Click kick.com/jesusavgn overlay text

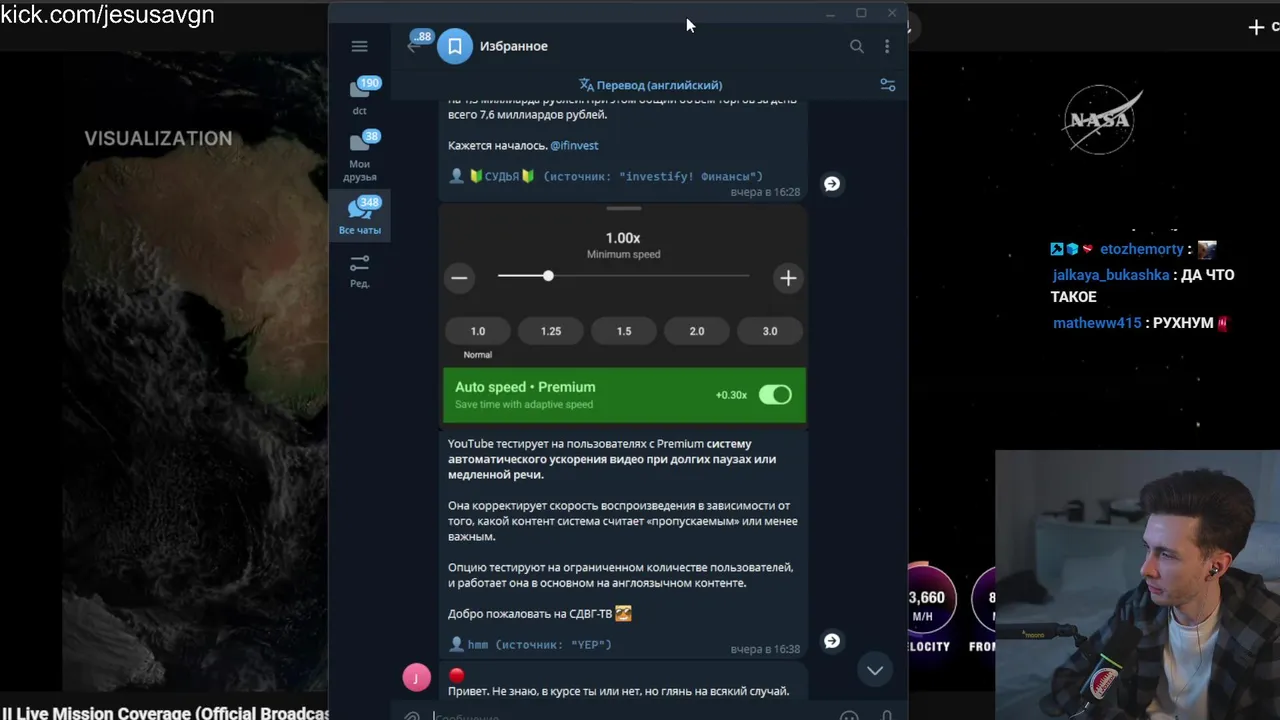[107, 15]
